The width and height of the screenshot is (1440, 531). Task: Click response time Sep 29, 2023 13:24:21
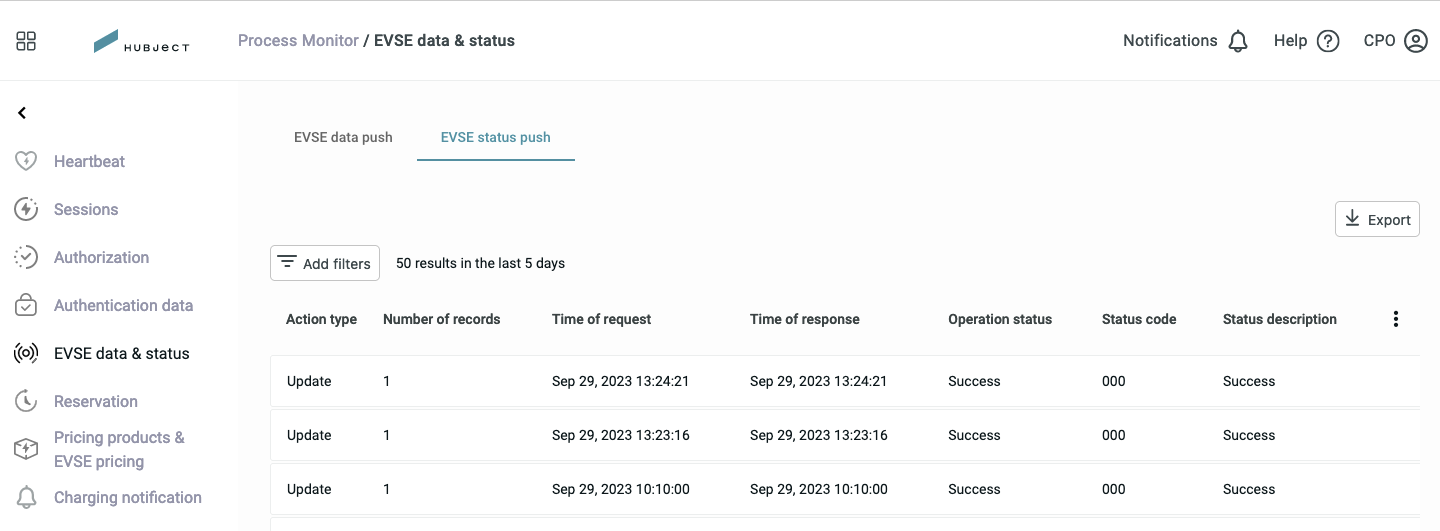(818, 381)
